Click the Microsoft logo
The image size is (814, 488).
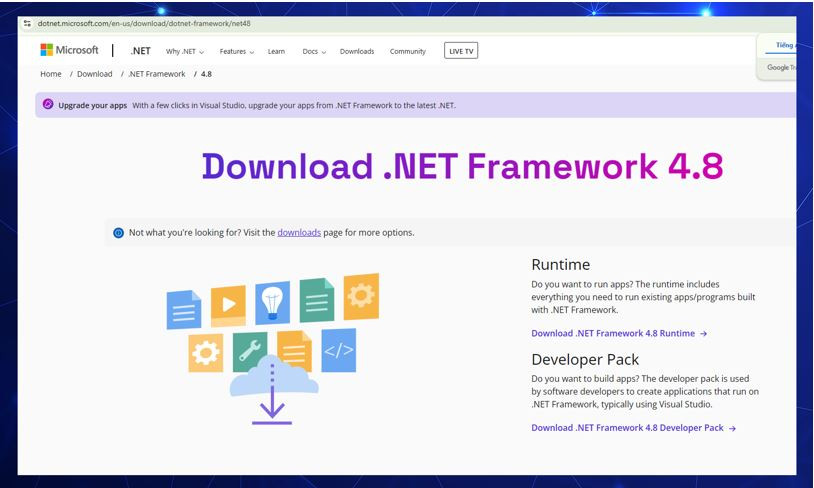pos(69,51)
